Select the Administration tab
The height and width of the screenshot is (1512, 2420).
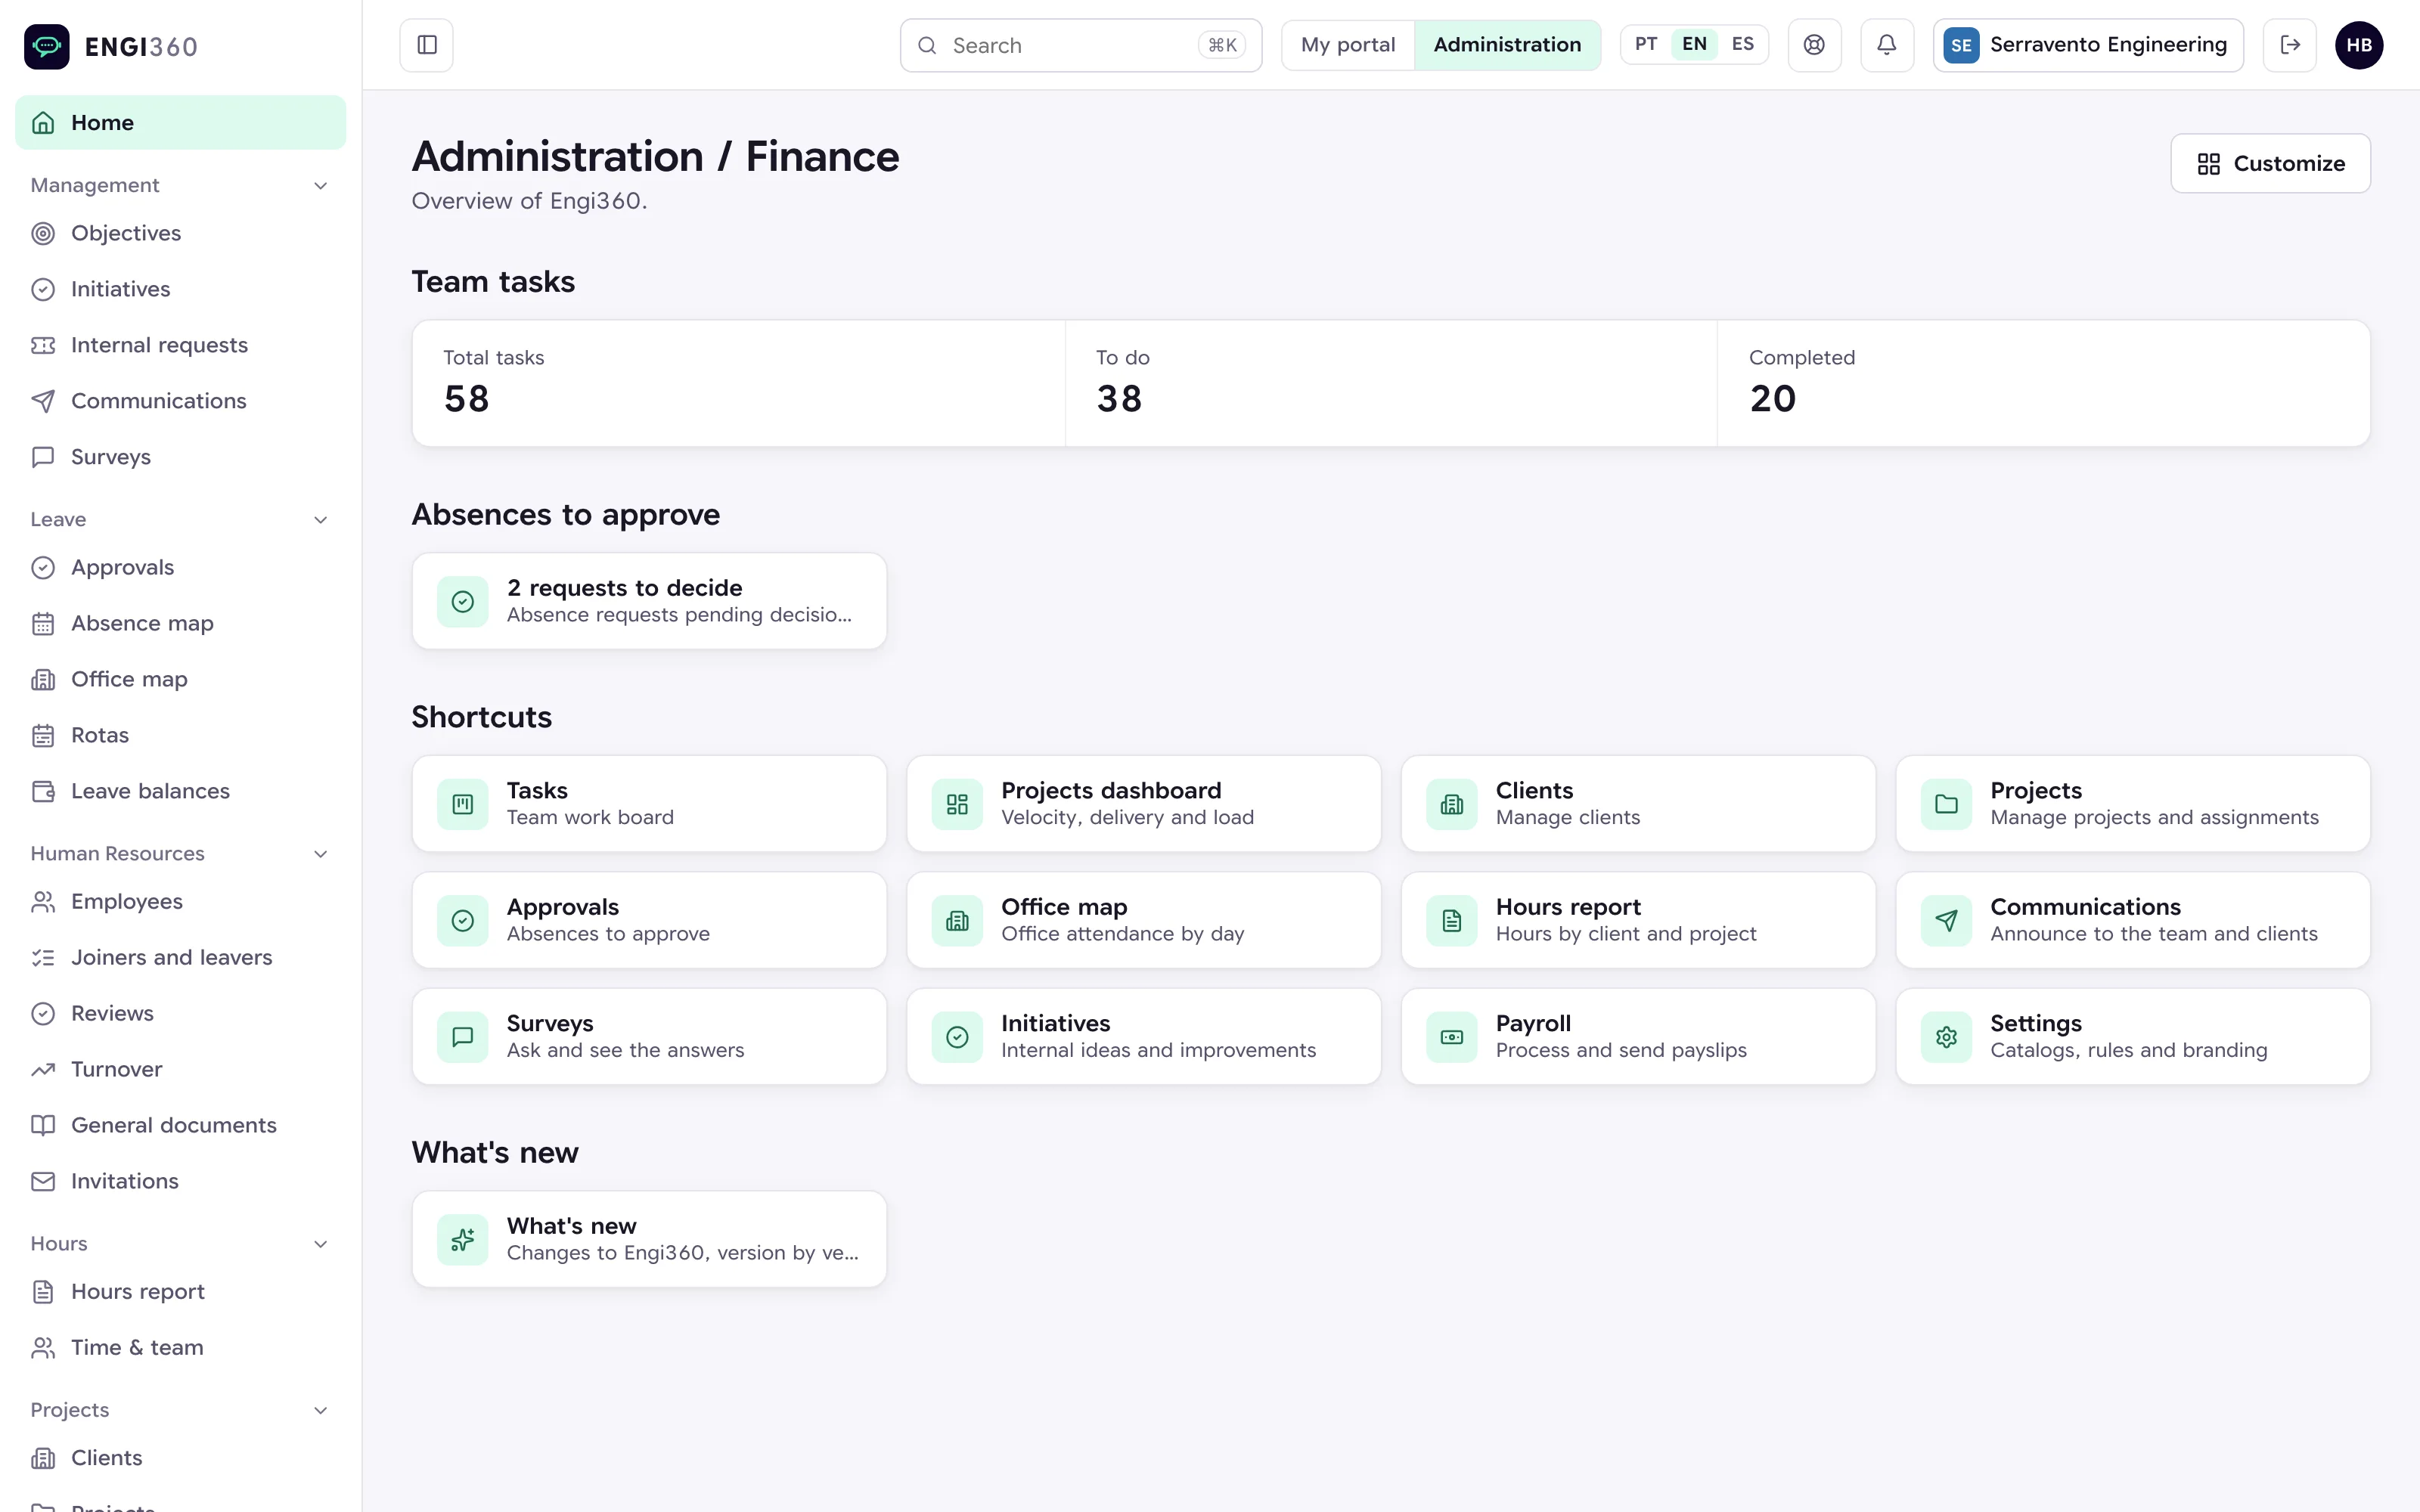1507,45
